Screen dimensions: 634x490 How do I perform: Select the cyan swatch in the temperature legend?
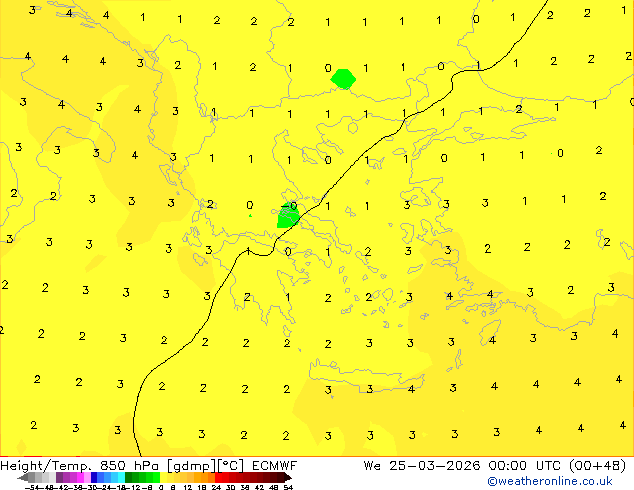(x=121, y=477)
